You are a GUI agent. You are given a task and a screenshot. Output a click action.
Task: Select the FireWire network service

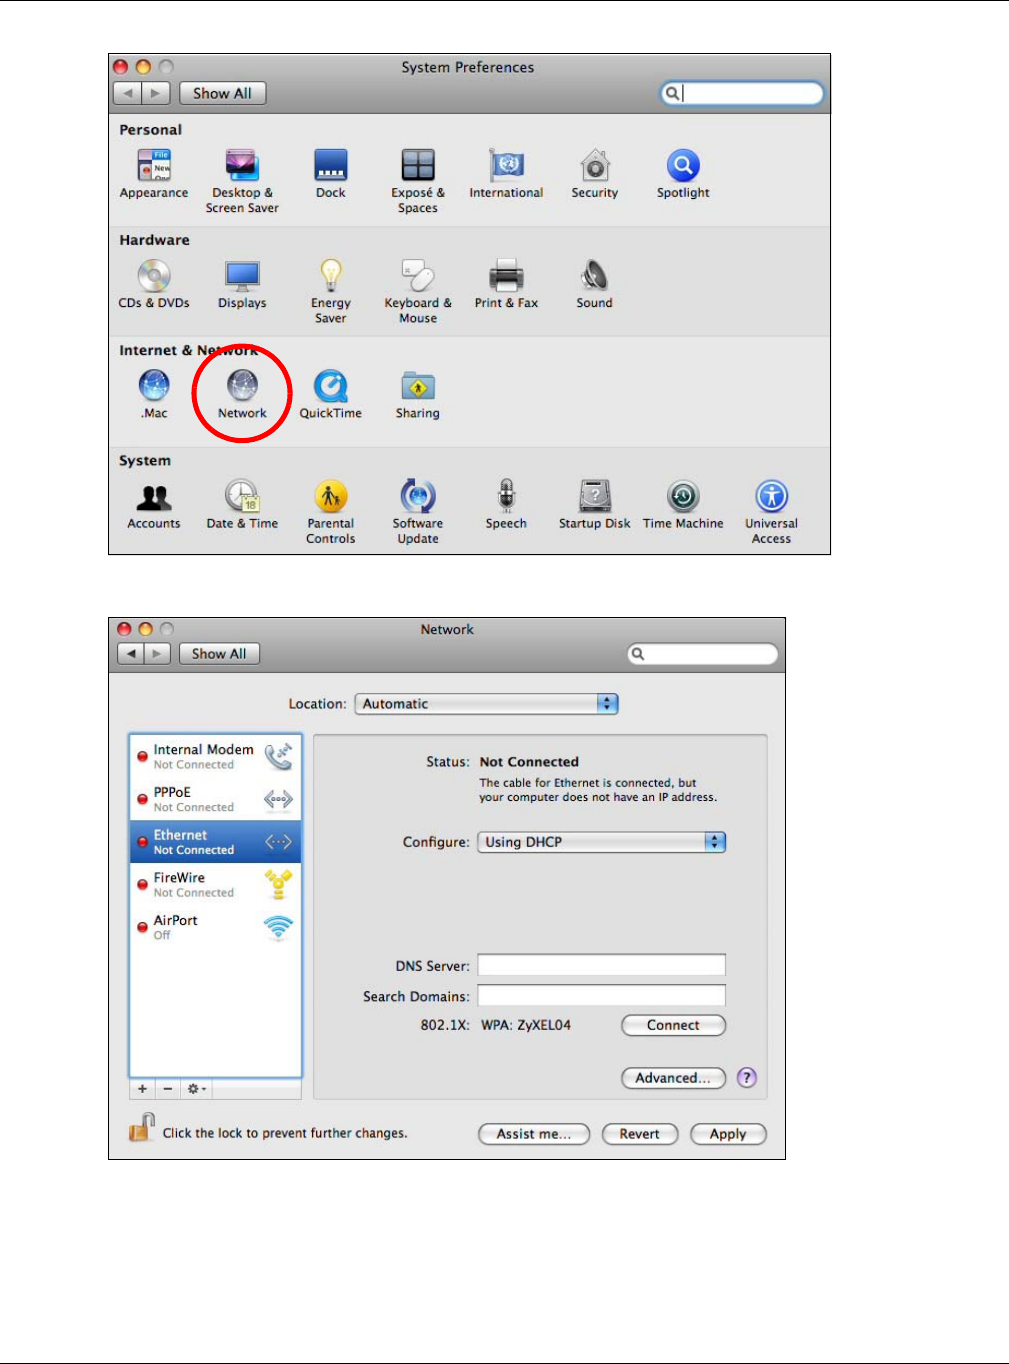(x=215, y=884)
